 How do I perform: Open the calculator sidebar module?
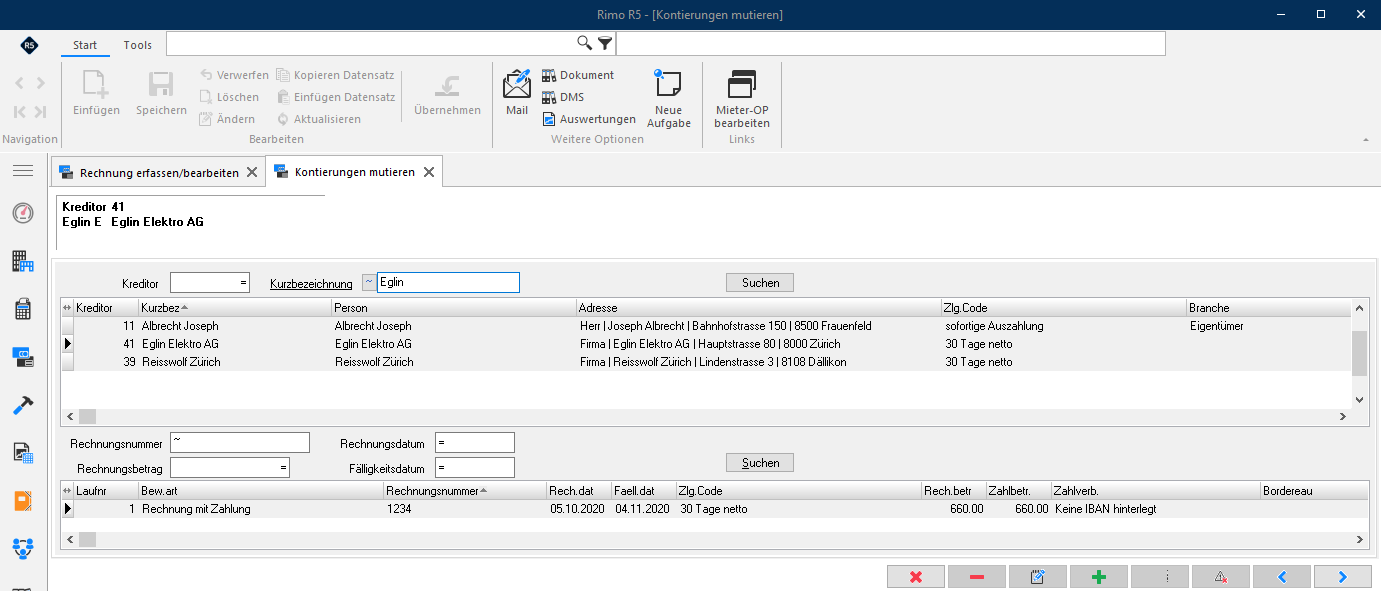point(23,309)
